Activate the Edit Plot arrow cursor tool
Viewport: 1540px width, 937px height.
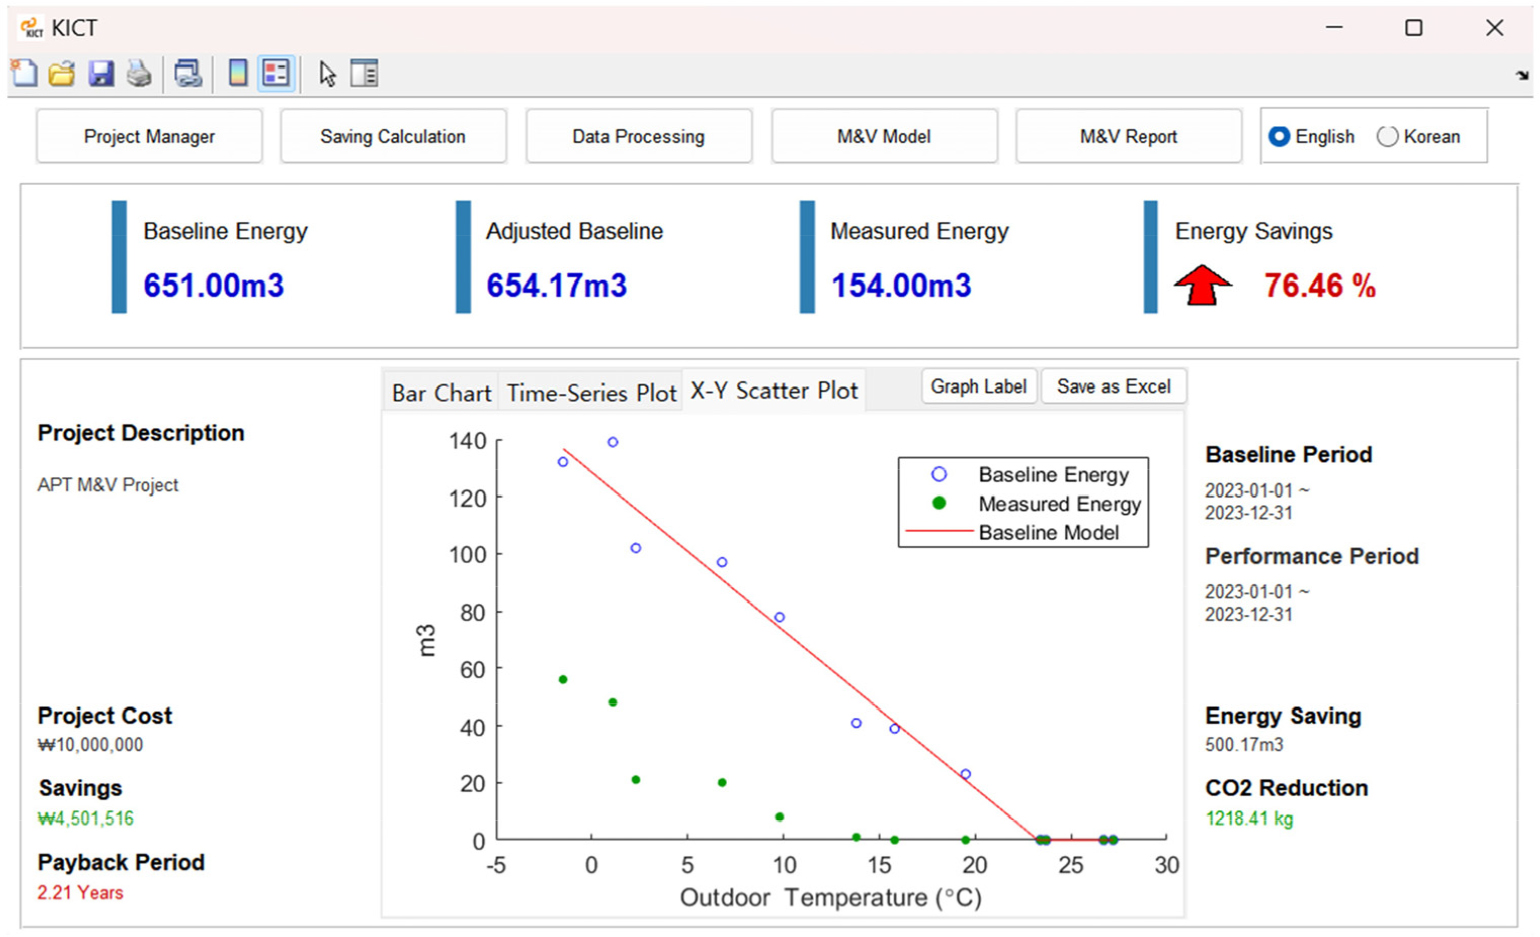click(327, 73)
